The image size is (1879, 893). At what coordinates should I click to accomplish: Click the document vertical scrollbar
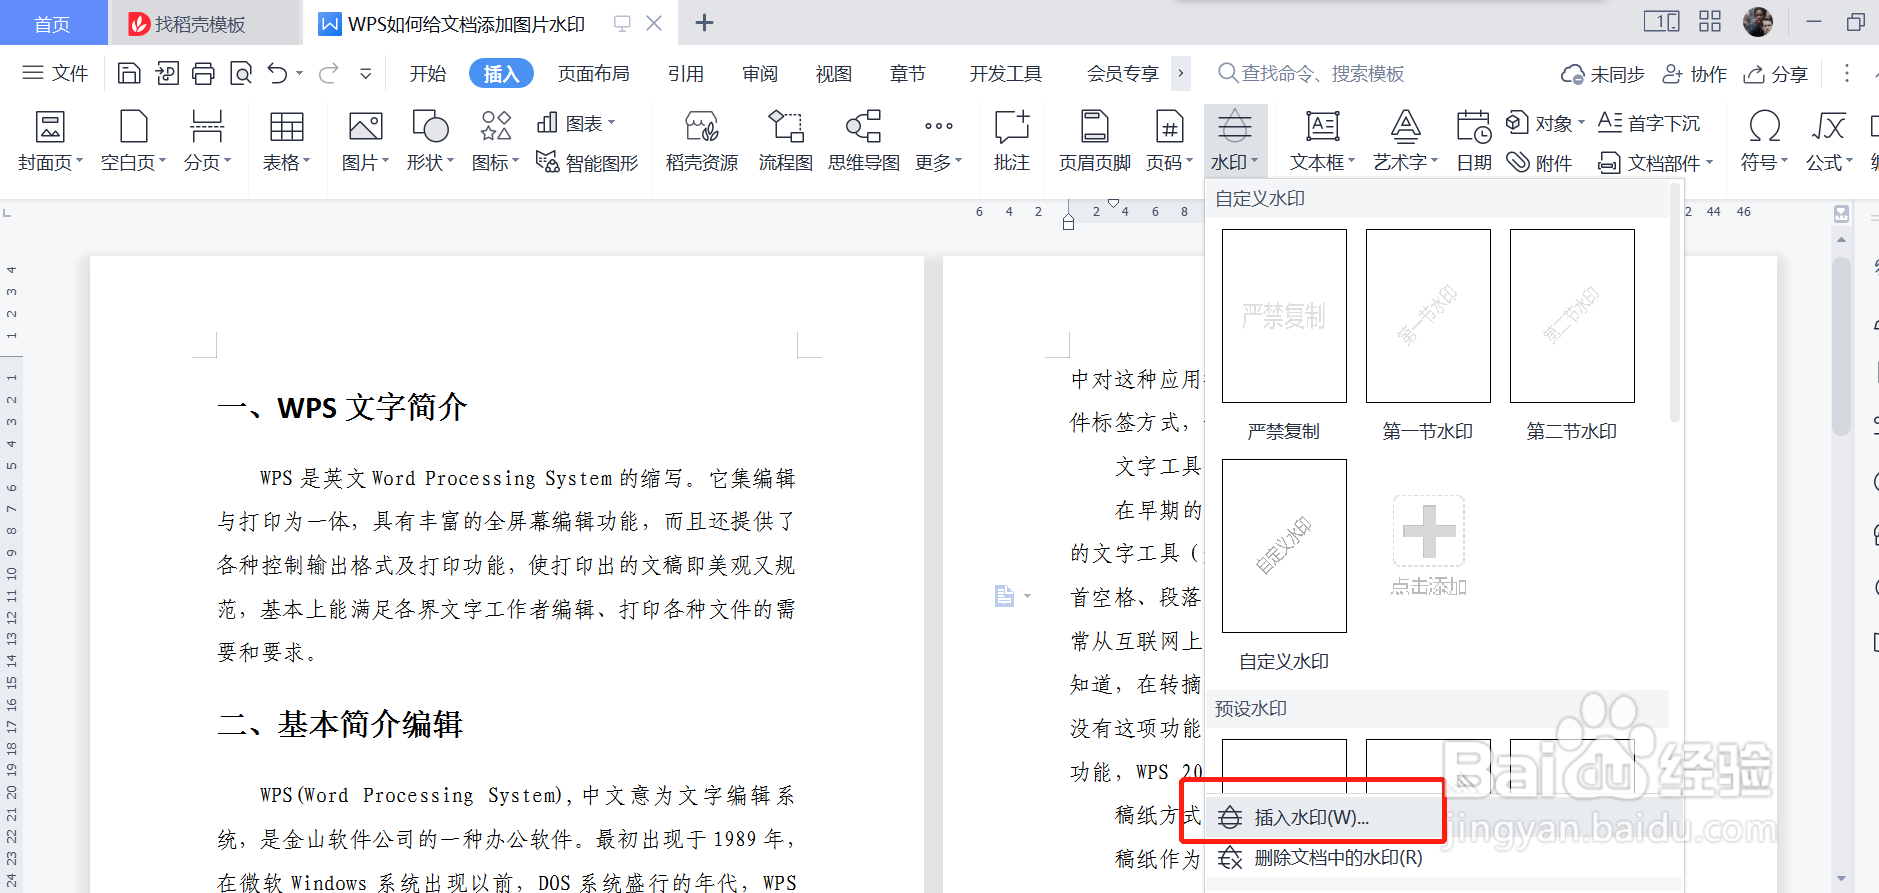point(1841,346)
